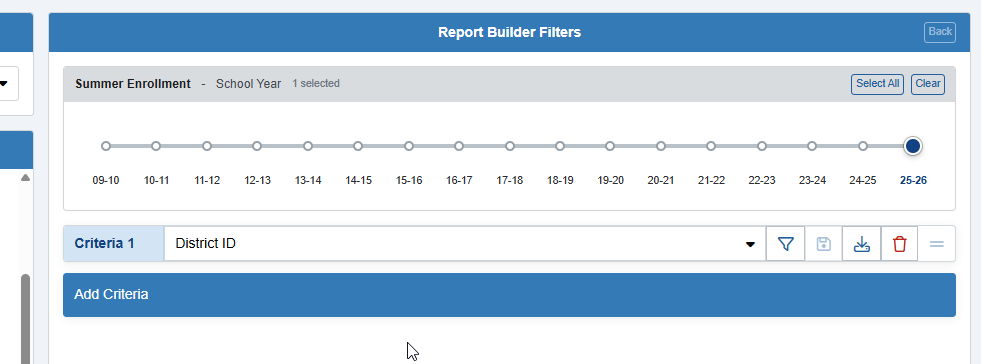The width and height of the screenshot is (981, 364).
Task: Select the 09-10 school year point
Action: (x=106, y=146)
